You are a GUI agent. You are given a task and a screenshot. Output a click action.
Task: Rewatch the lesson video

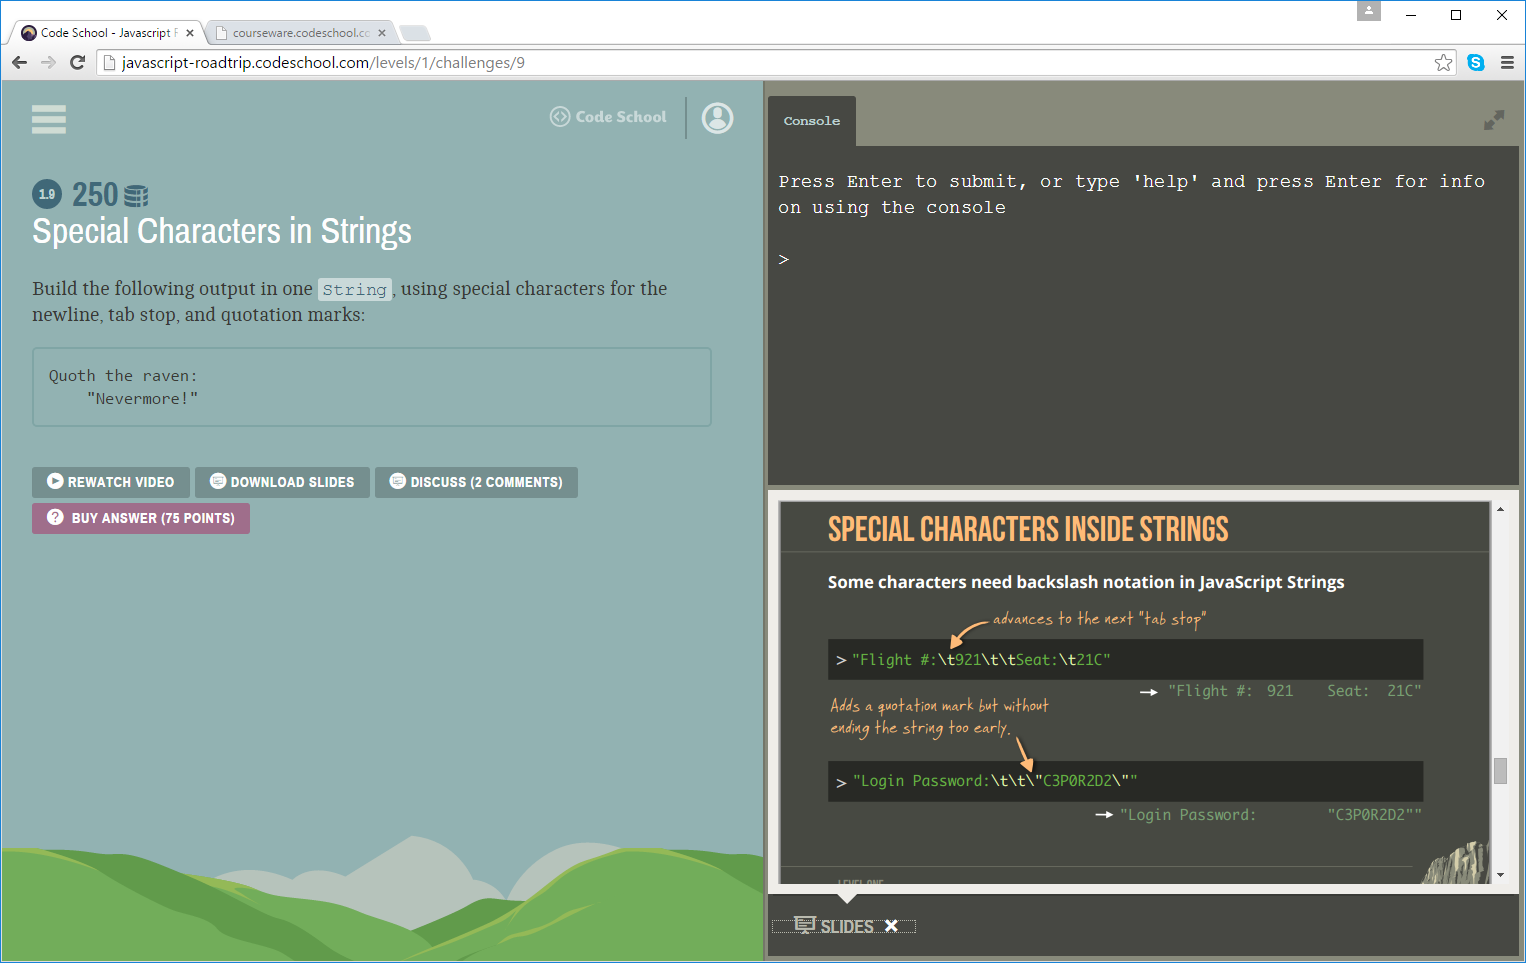tap(111, 482)
